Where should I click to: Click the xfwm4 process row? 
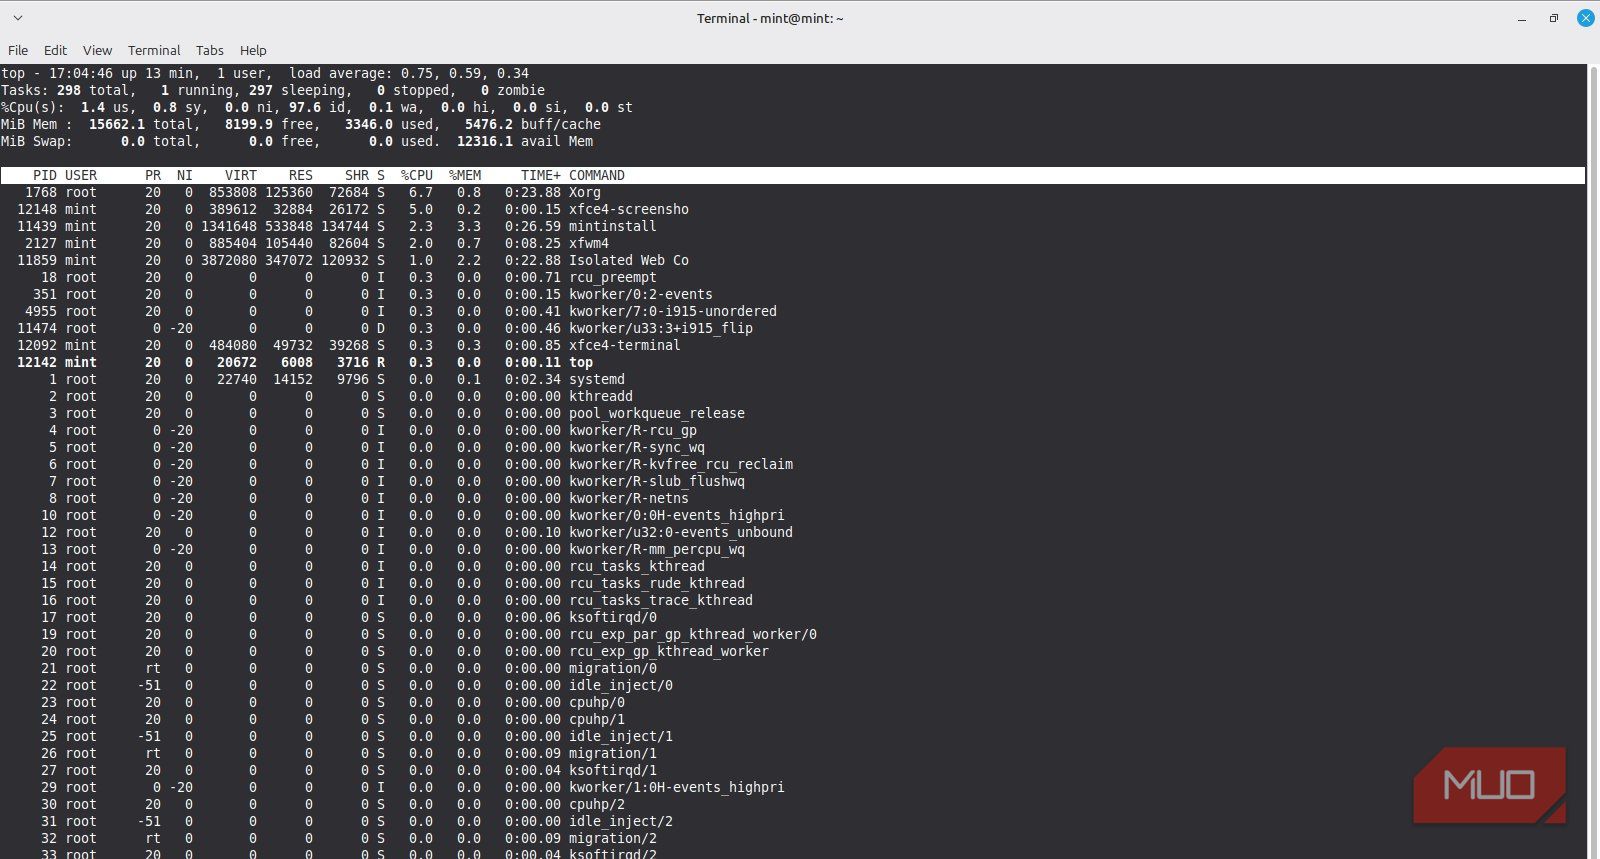point(793,243)
